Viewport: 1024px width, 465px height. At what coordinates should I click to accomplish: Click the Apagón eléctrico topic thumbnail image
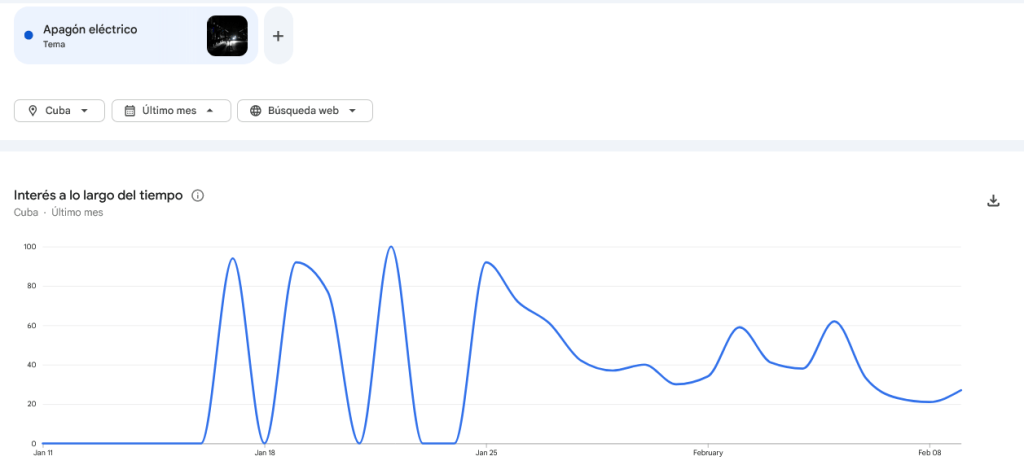coord(227,36)
